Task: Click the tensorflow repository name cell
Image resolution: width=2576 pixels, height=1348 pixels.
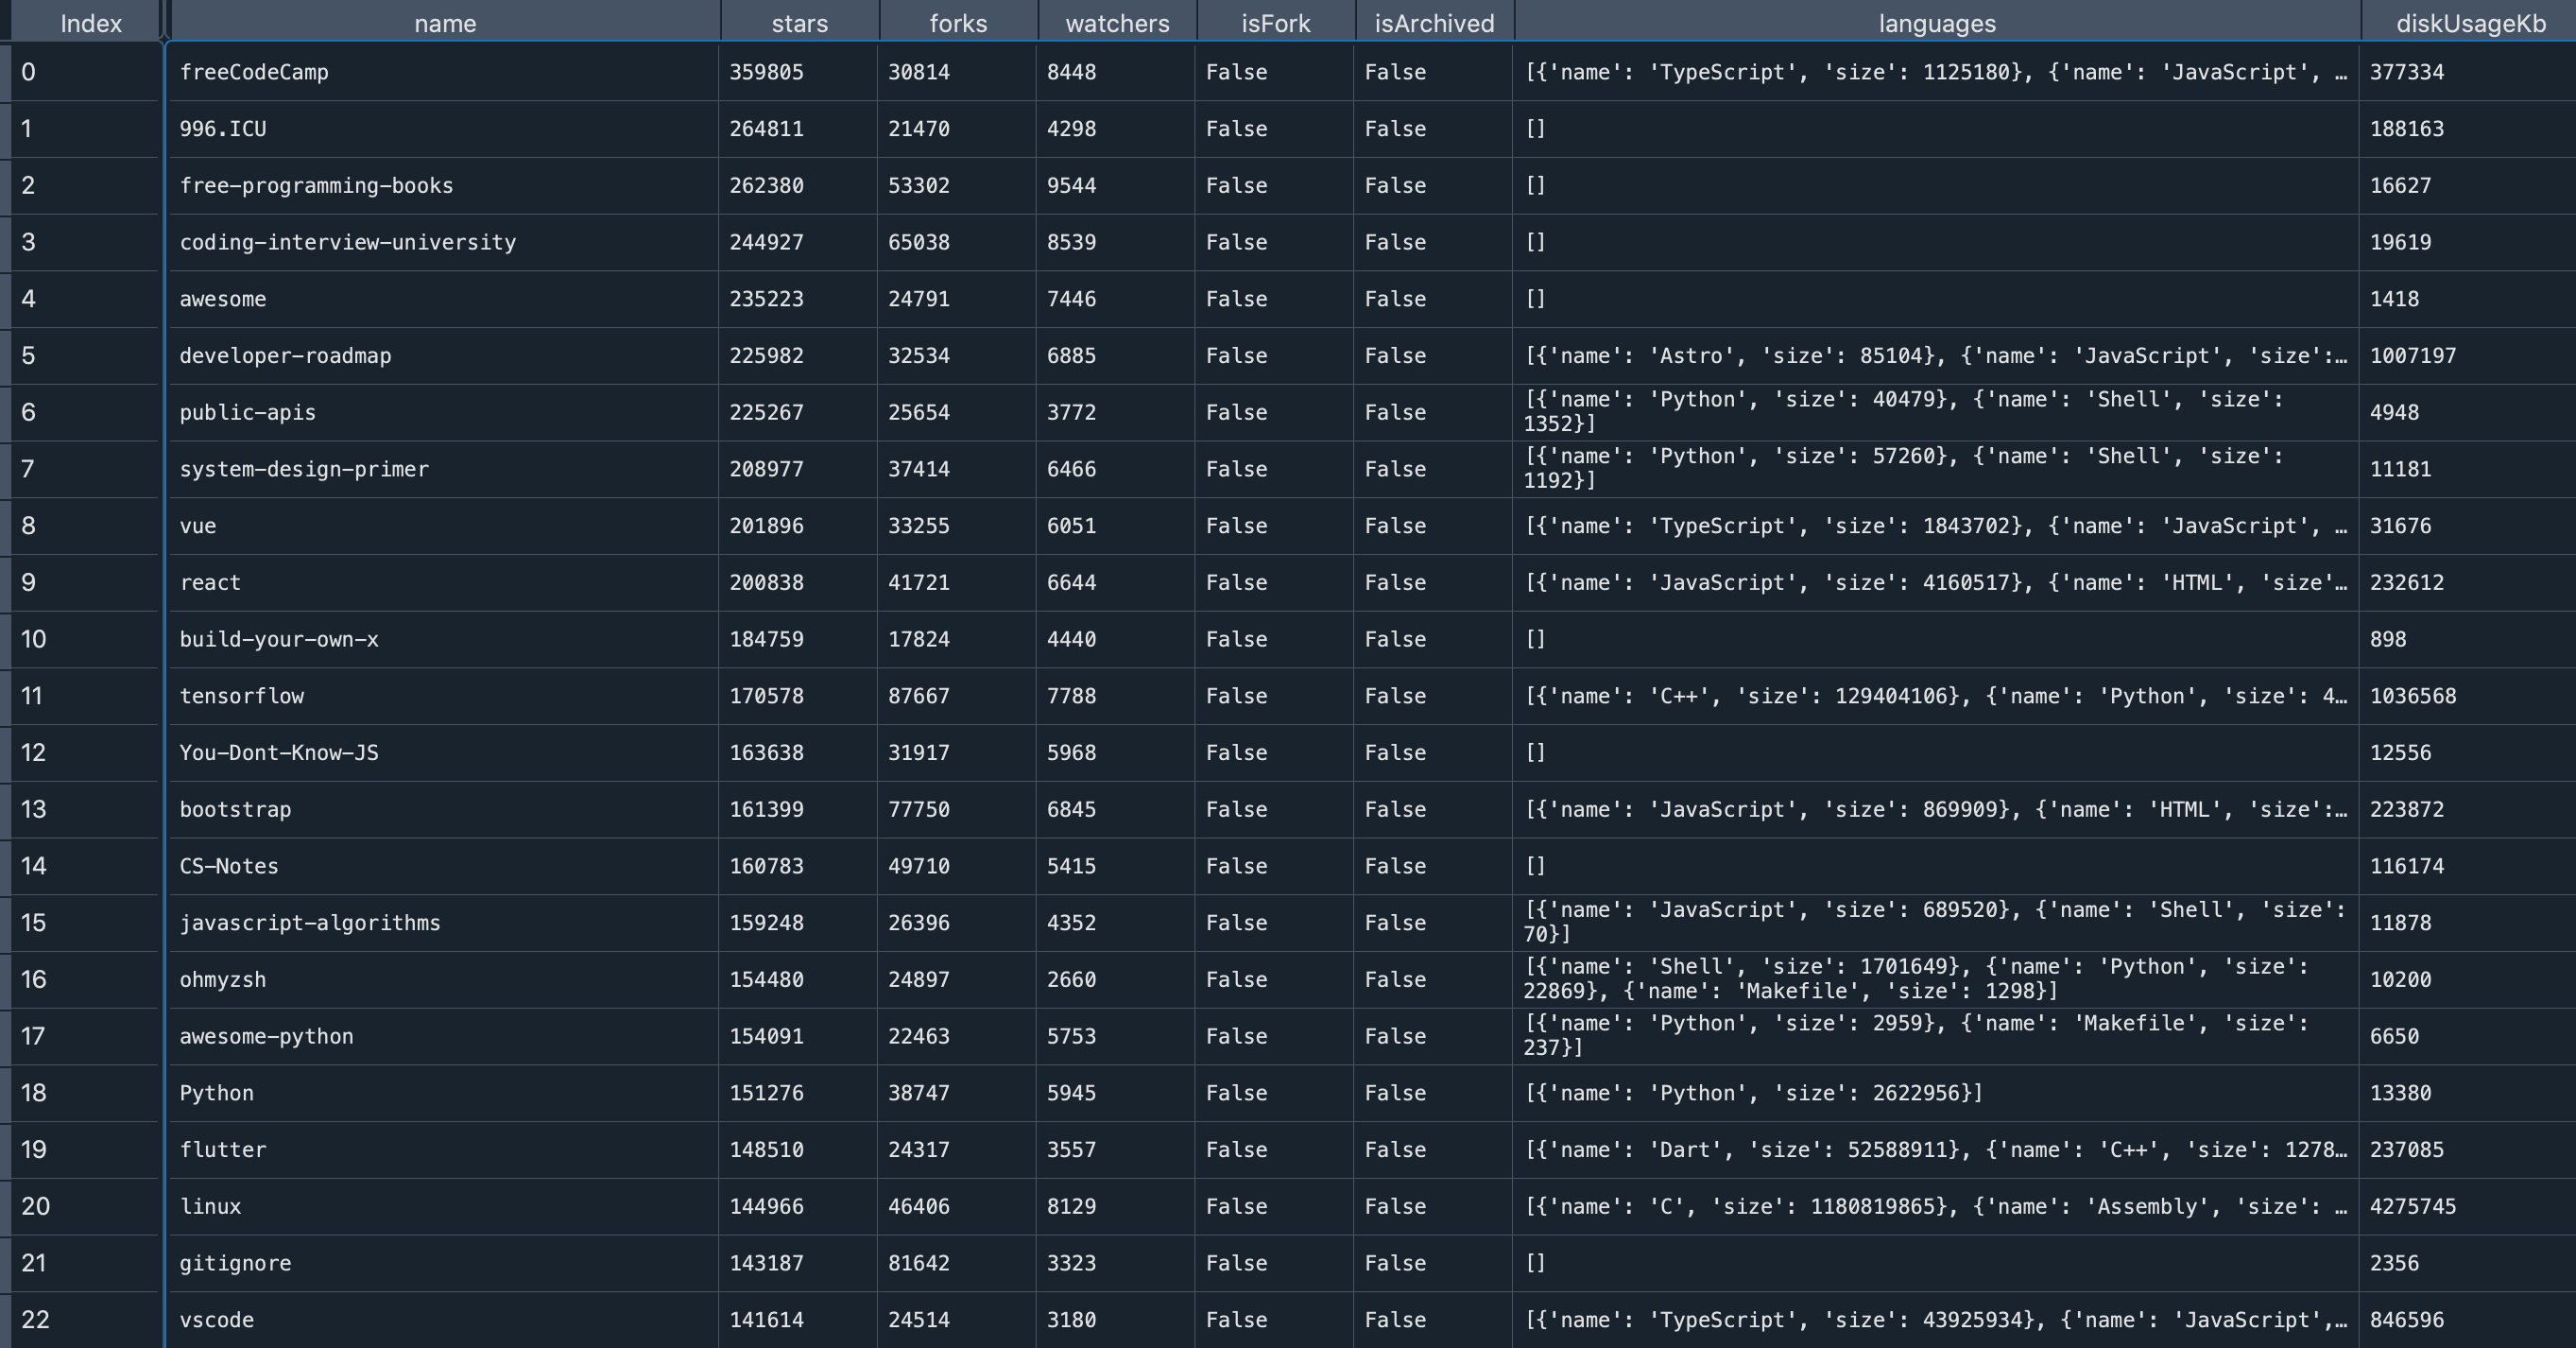Action: point(242,696)
